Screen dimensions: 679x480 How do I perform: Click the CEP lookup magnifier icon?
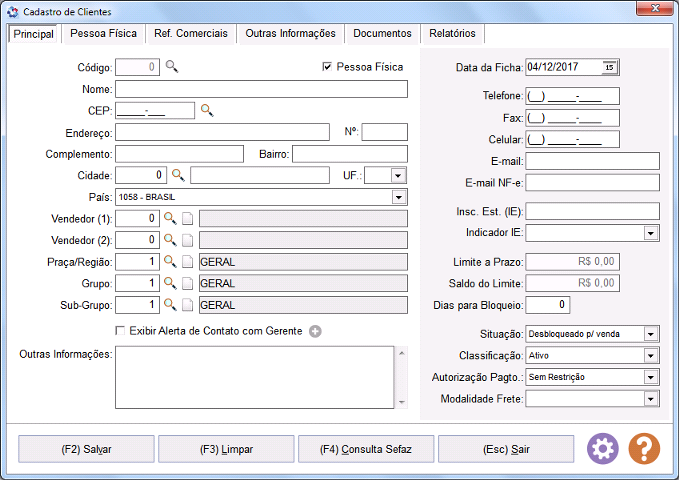[x=207, y=110]
